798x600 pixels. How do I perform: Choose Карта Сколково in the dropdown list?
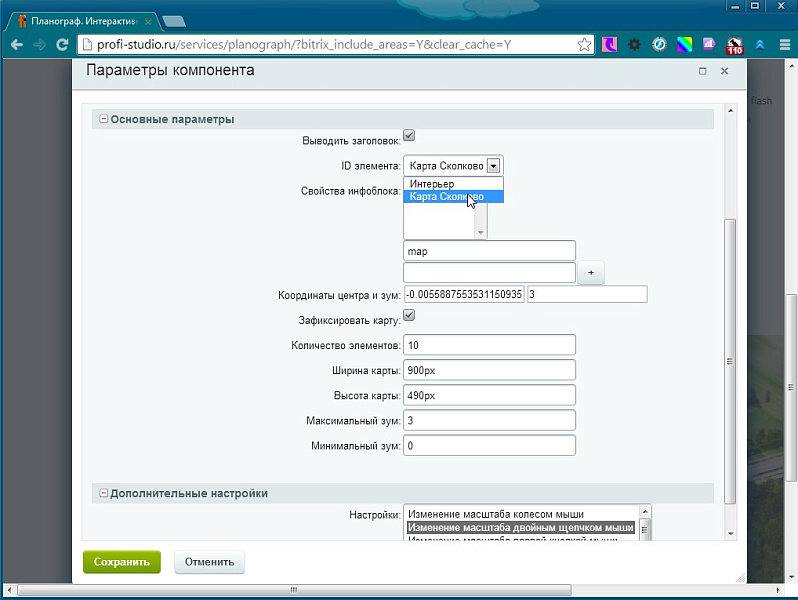pos(446,197)
